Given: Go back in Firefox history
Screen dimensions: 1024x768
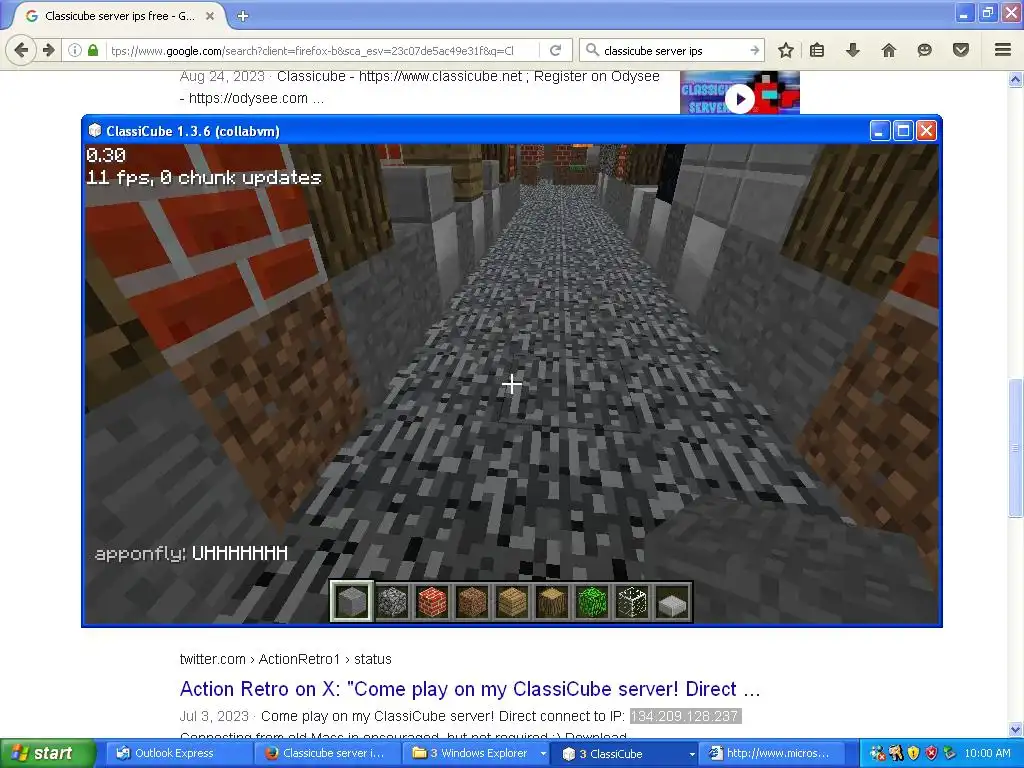Looking at the screenshot, I should 21,50.
